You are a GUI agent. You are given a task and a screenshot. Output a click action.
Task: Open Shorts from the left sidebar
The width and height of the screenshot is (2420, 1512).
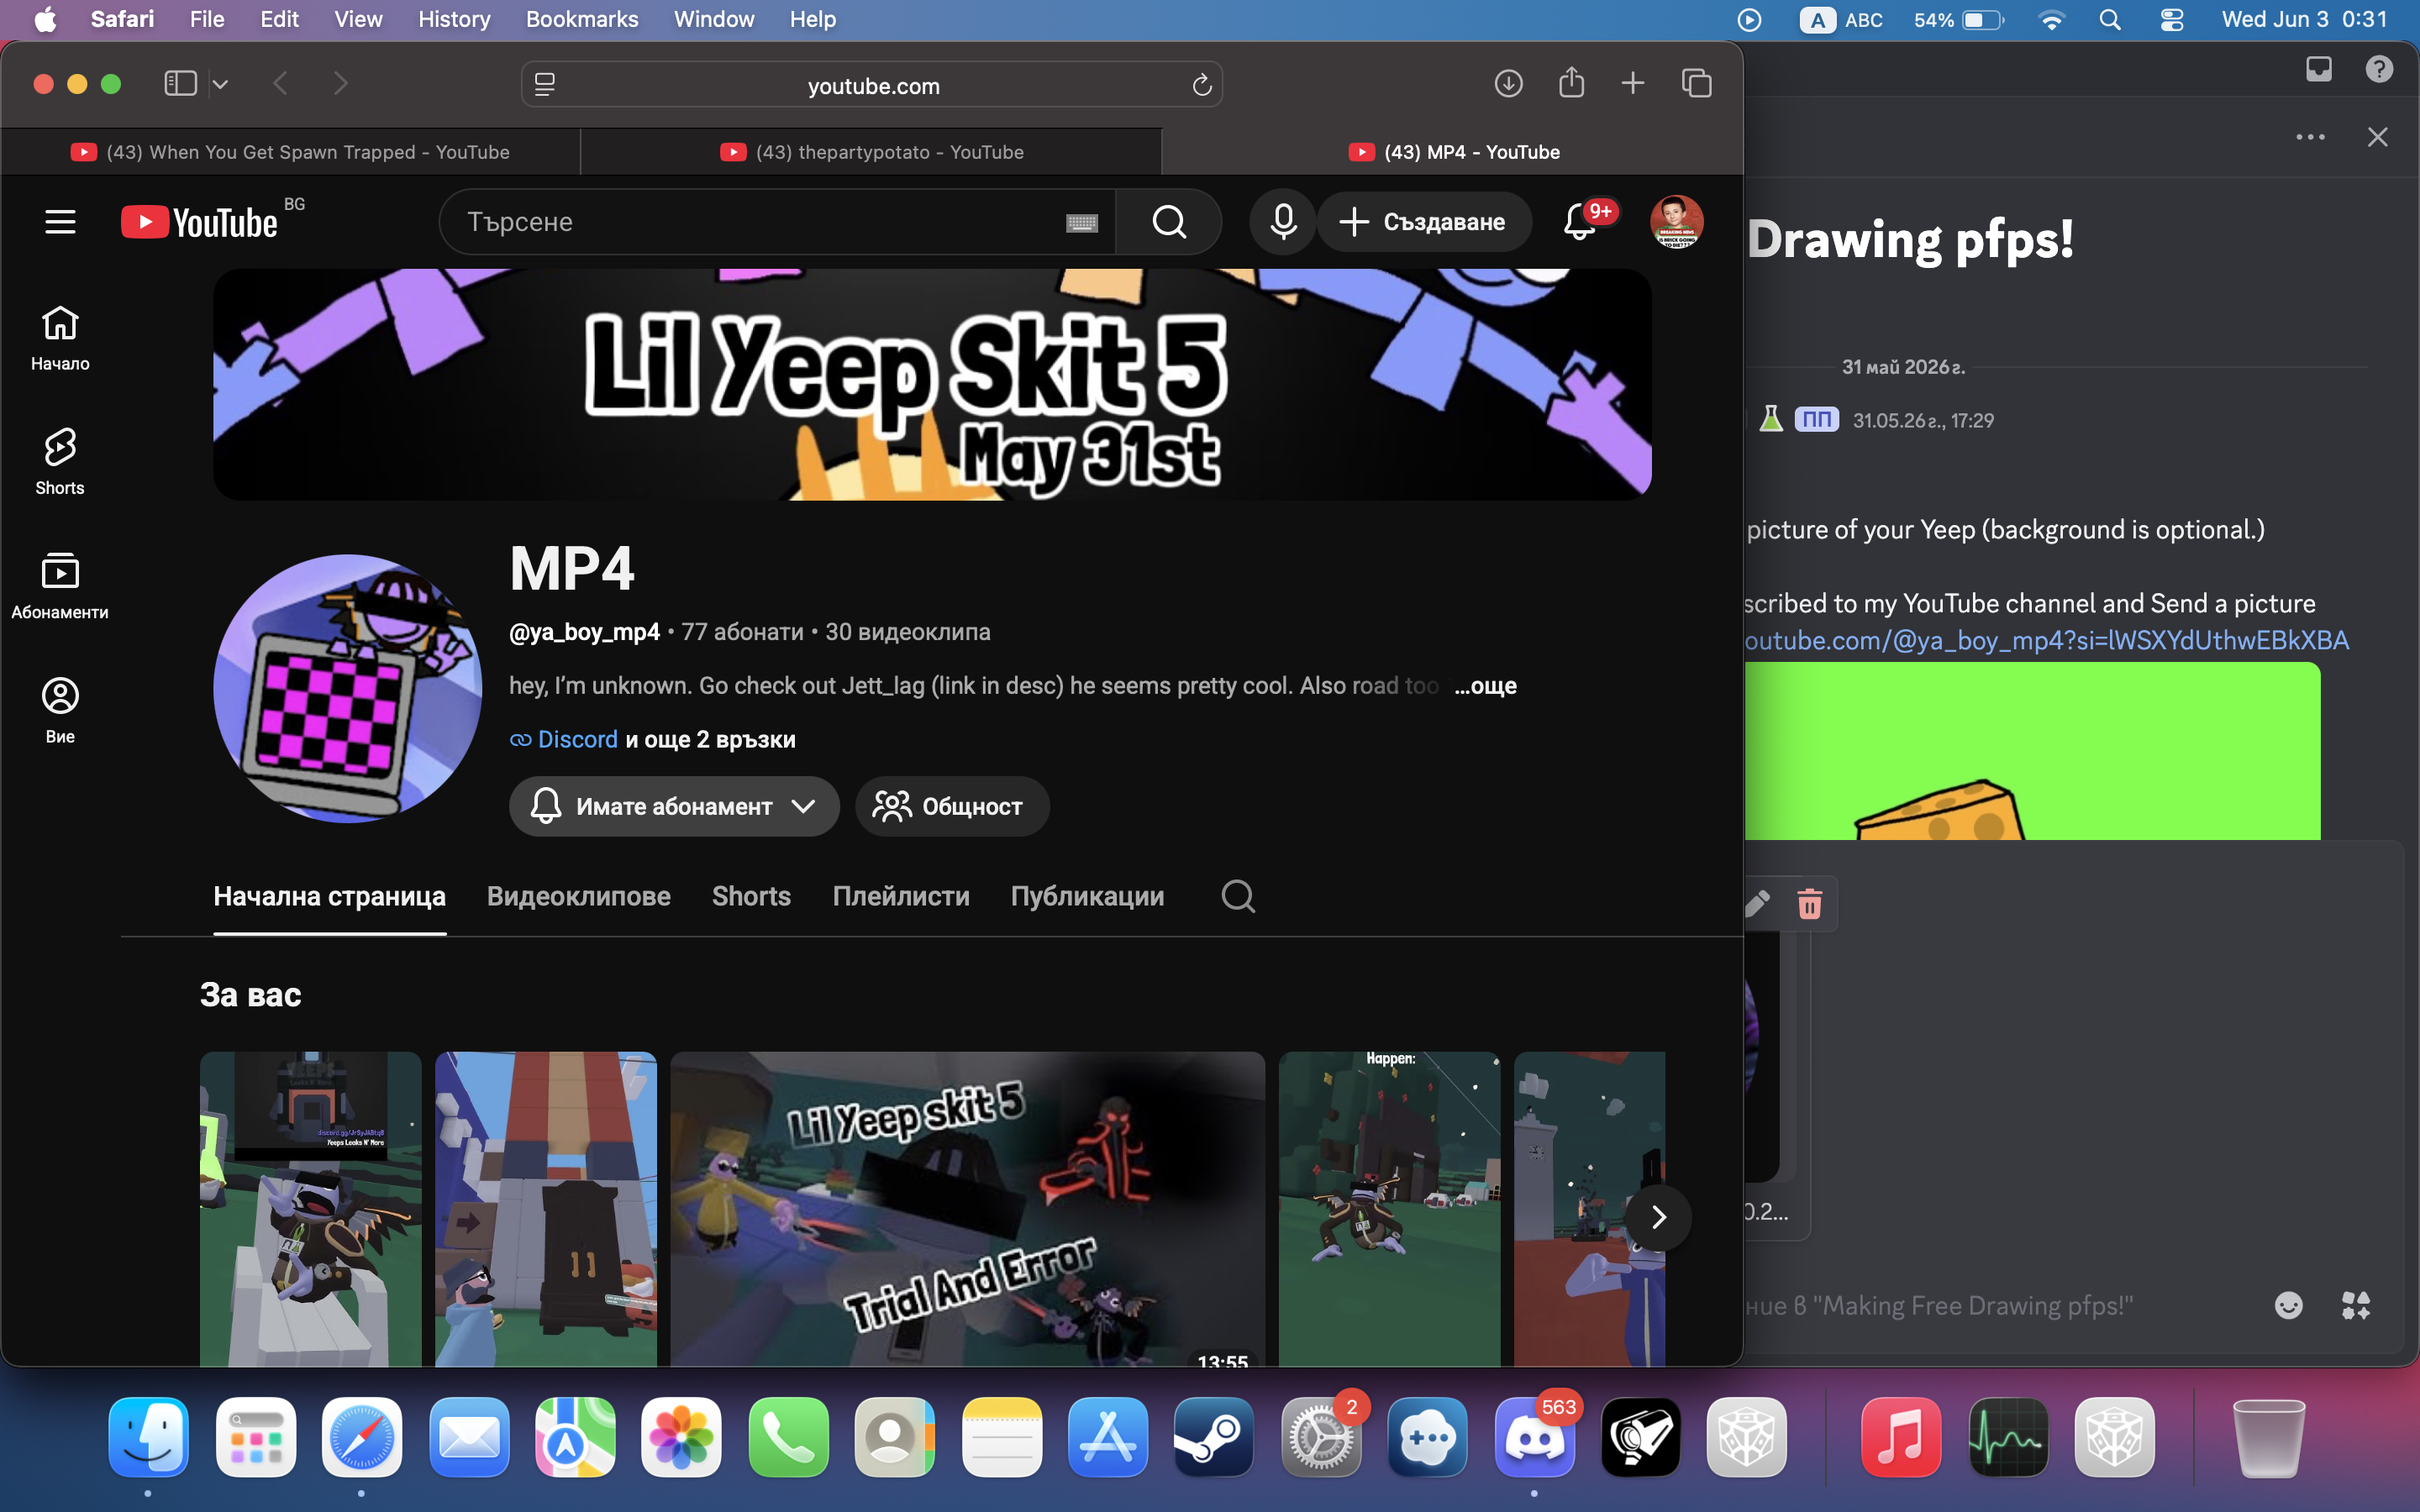[60, 463]
